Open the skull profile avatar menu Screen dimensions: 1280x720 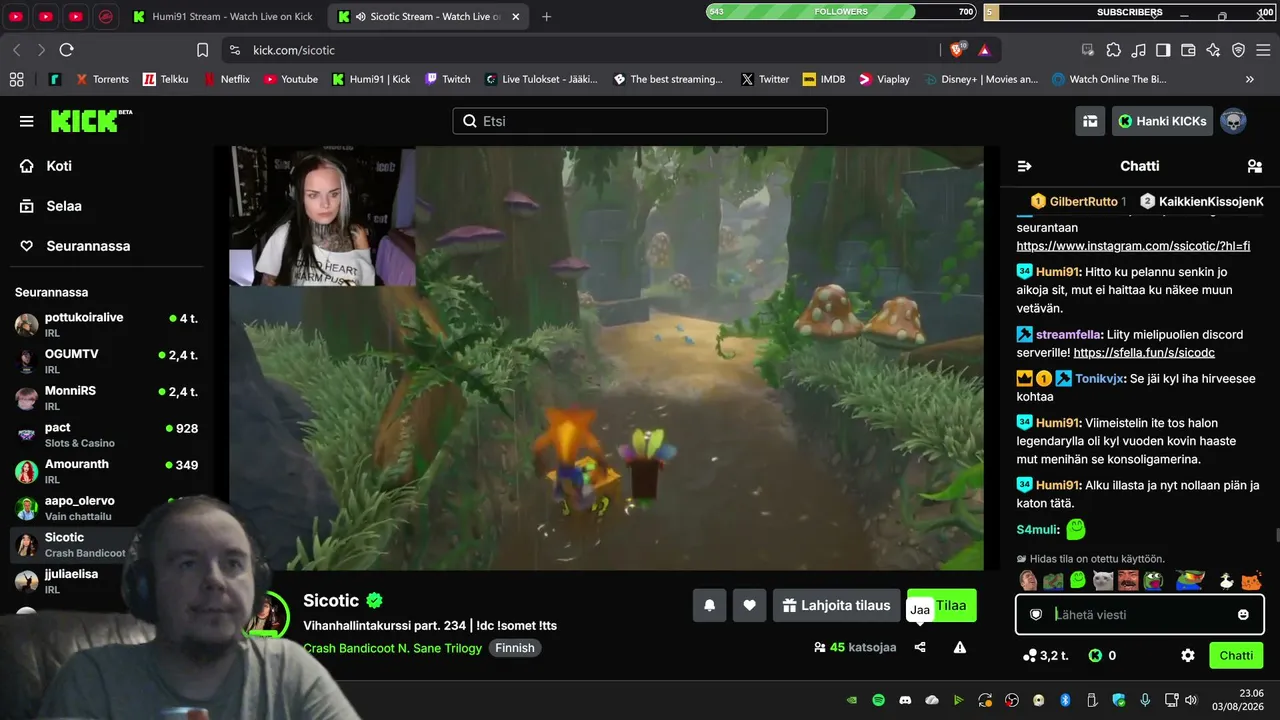pos(1233,121)
